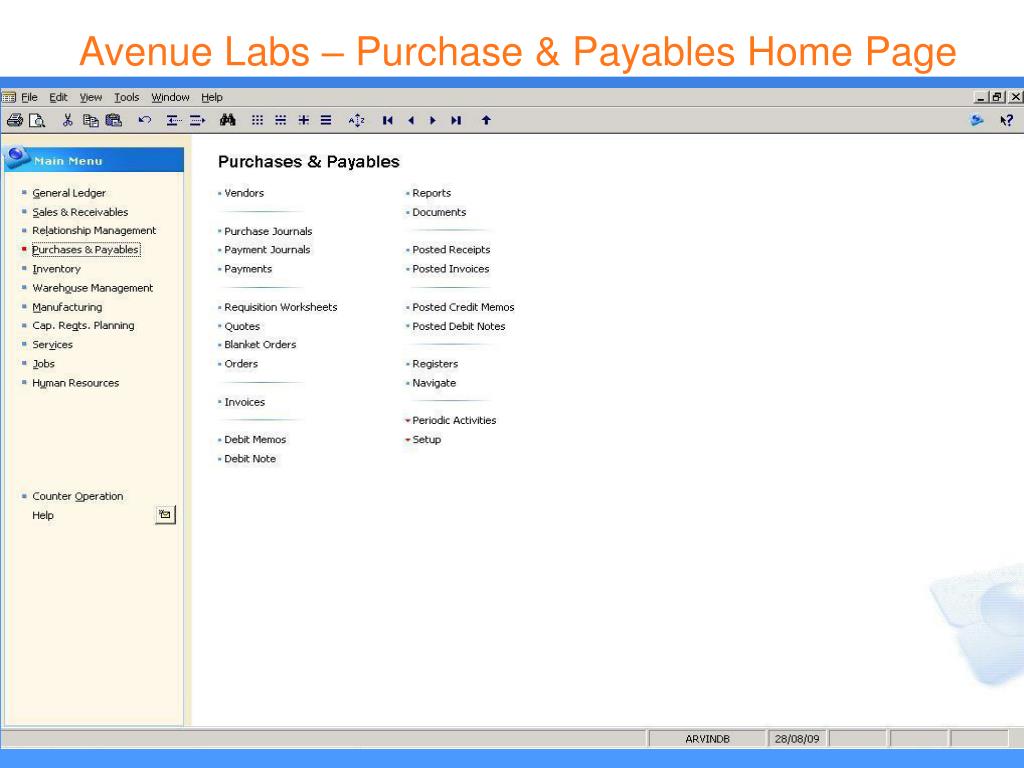This screenshot has height=768, width=1024.
Task: Open the Edit menu
Action: pos(58,97)
